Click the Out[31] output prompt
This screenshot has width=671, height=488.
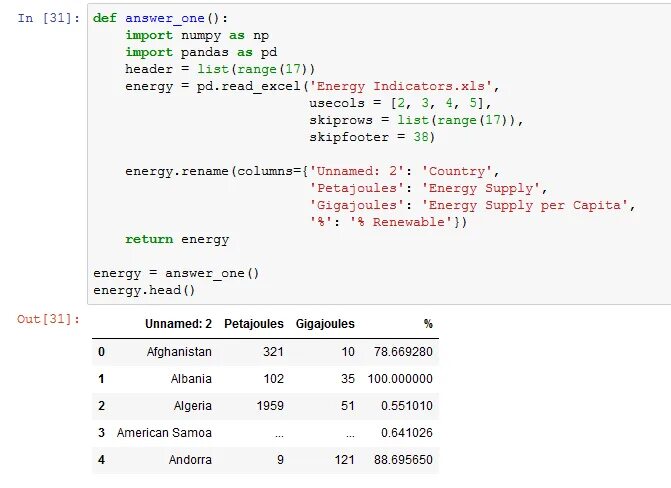click(x=47, y=319)
